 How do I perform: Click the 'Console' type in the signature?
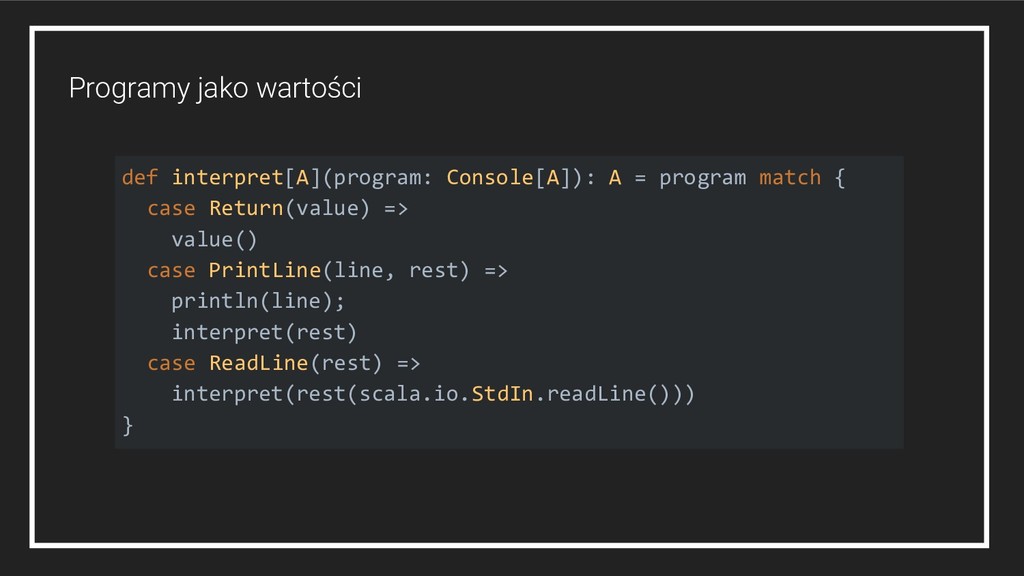490,178
